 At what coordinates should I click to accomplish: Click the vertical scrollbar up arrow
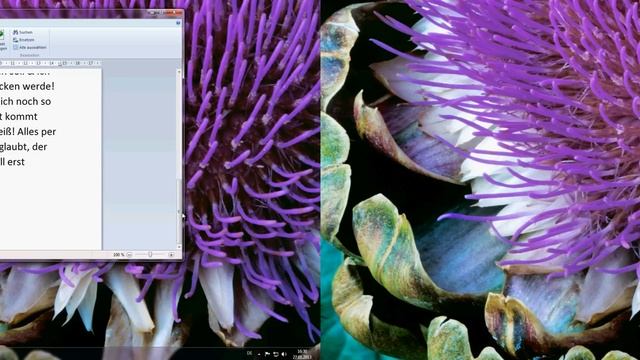(x=179, y=72)
